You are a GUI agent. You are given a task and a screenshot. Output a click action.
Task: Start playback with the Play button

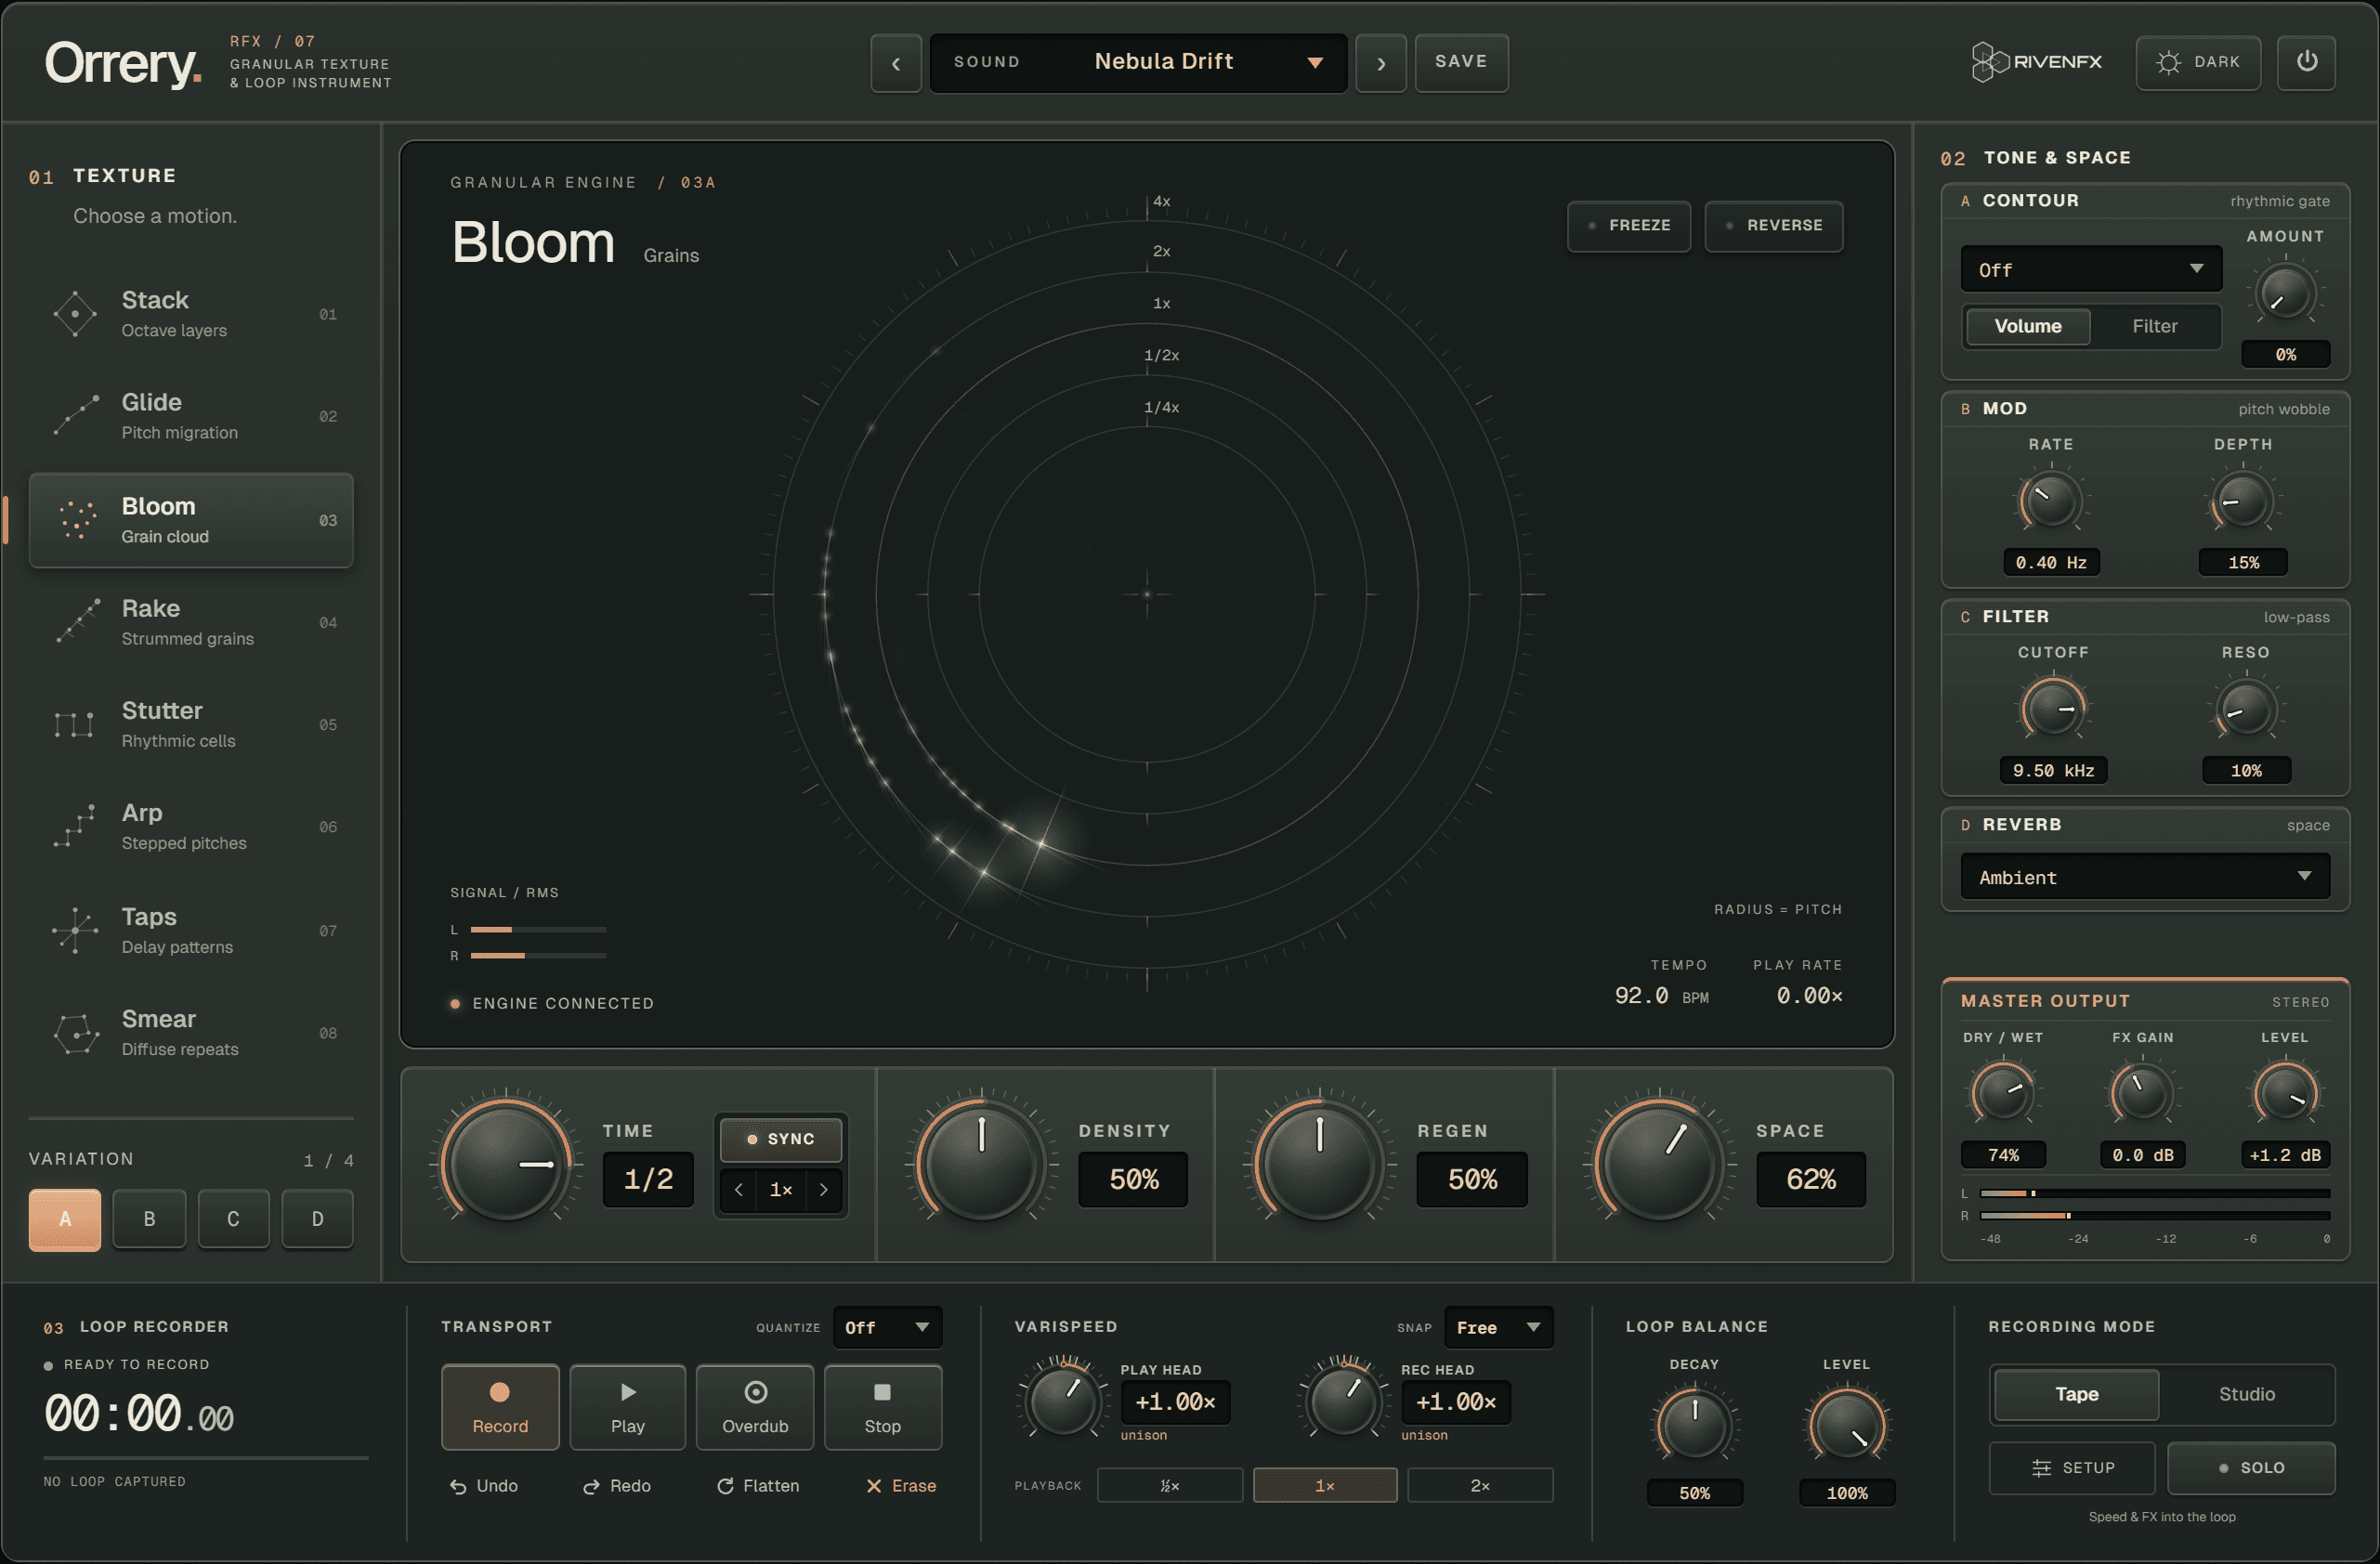[627, 1407]
